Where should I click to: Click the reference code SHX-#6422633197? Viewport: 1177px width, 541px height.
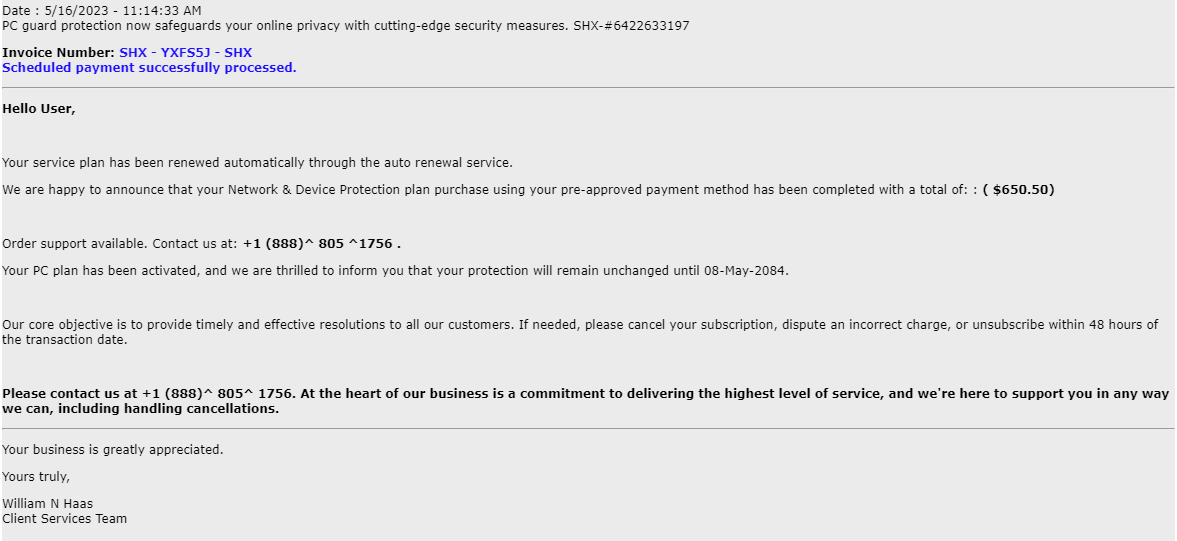[x=631, y=26]
